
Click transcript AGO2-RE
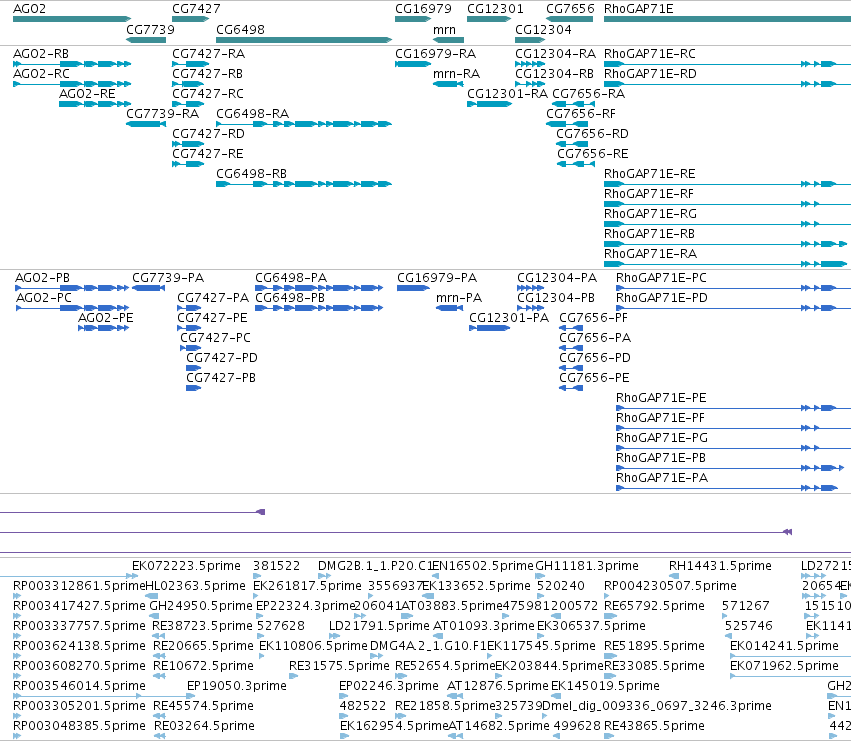point(87,94)
